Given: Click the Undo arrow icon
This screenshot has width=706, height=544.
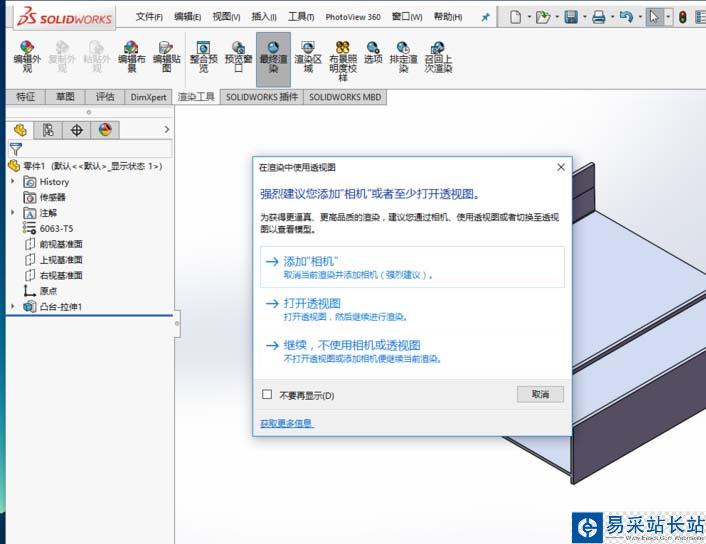Looking at the screenshot, I should click(626, 18).
